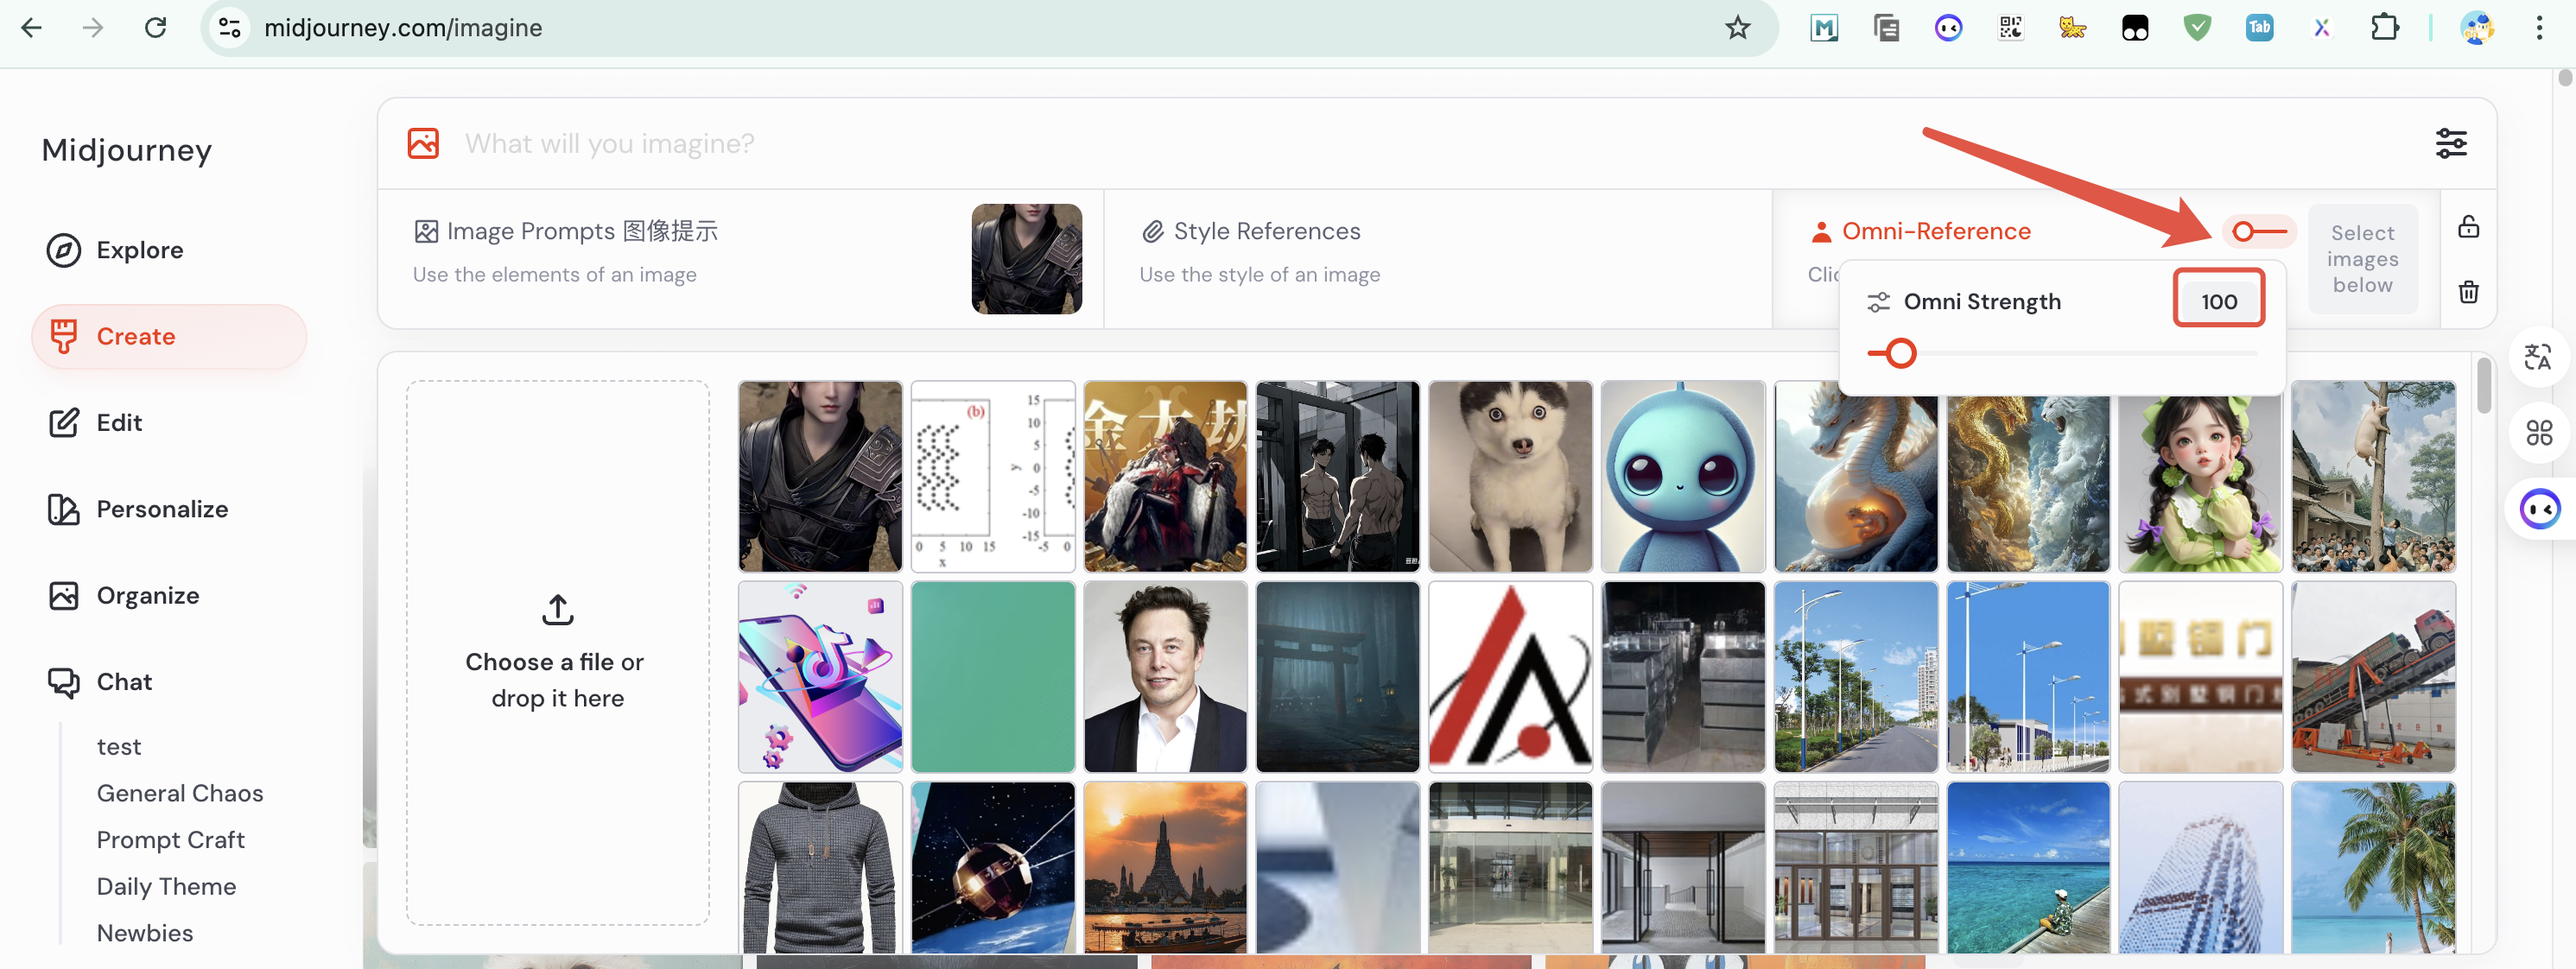
Task: Click the trash icon to clear references
Action: [x=2468, y=292]
